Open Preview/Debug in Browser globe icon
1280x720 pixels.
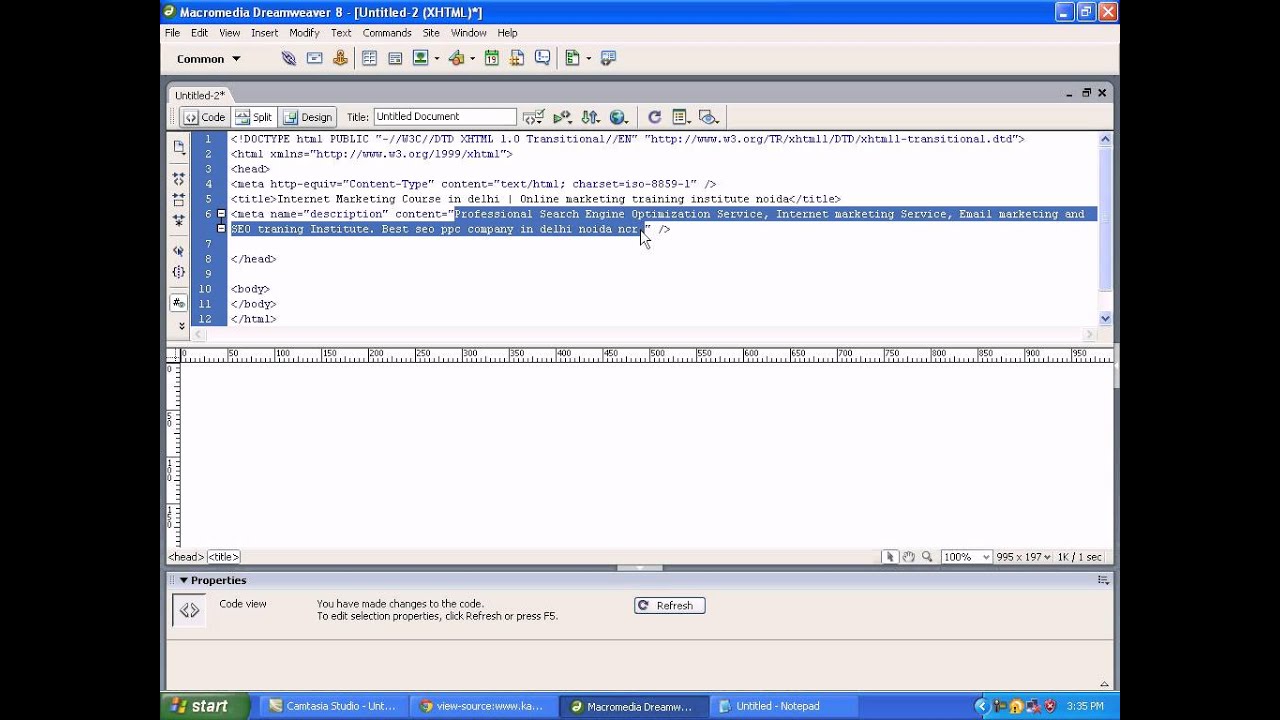(619, 117)
